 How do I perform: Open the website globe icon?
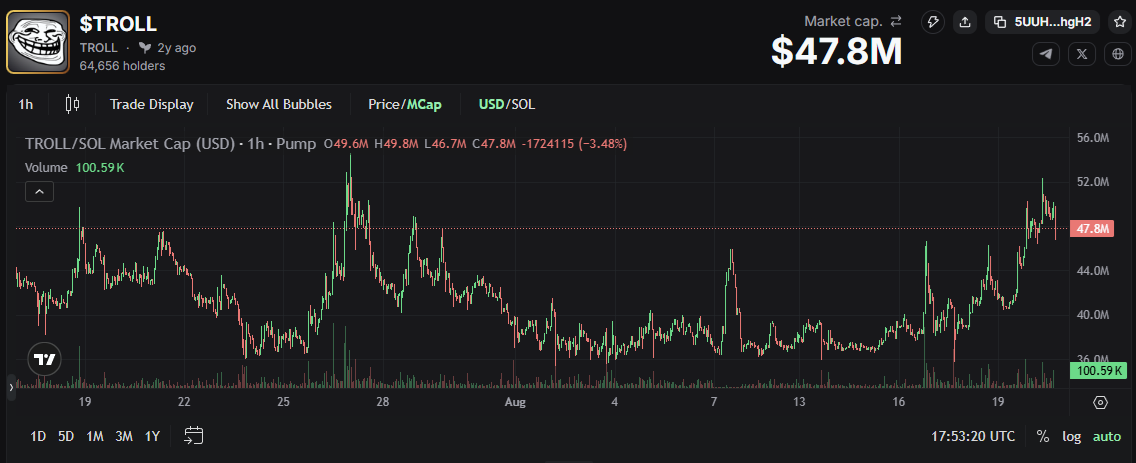click(x=1118, y=54)
